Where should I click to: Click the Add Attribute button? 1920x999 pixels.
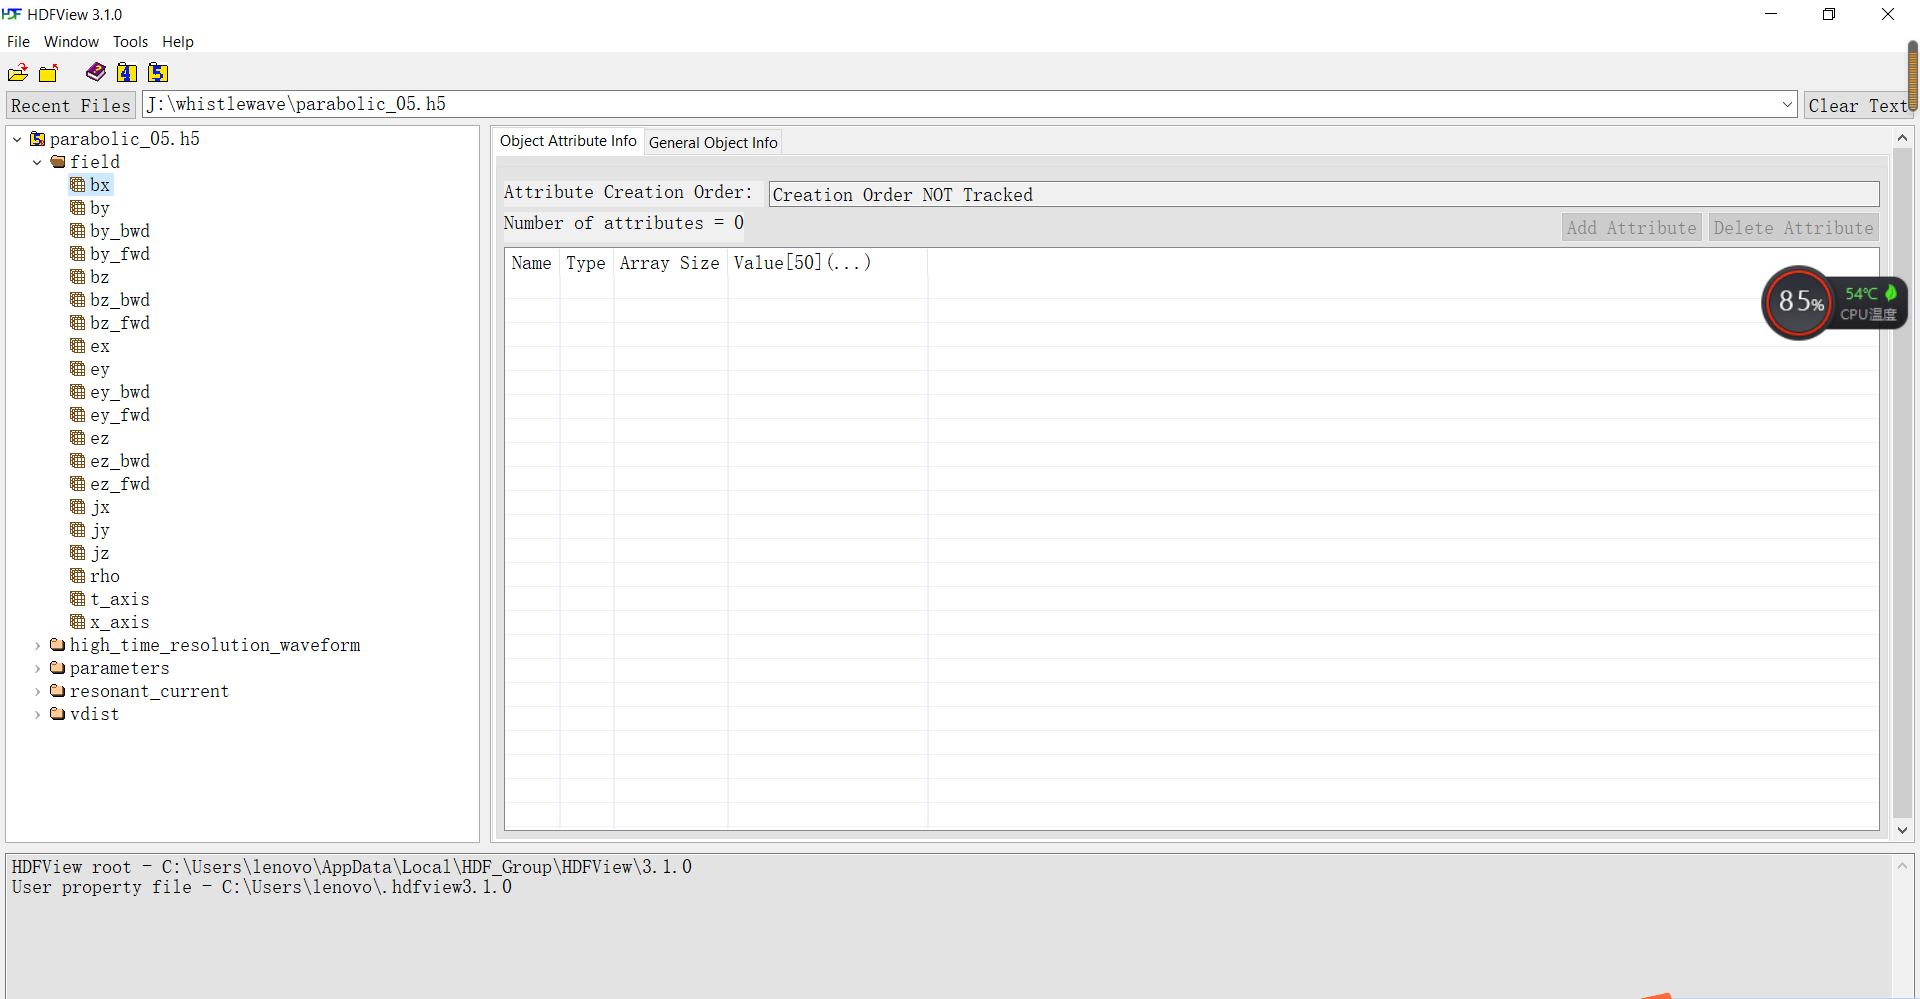(1631, 227)
